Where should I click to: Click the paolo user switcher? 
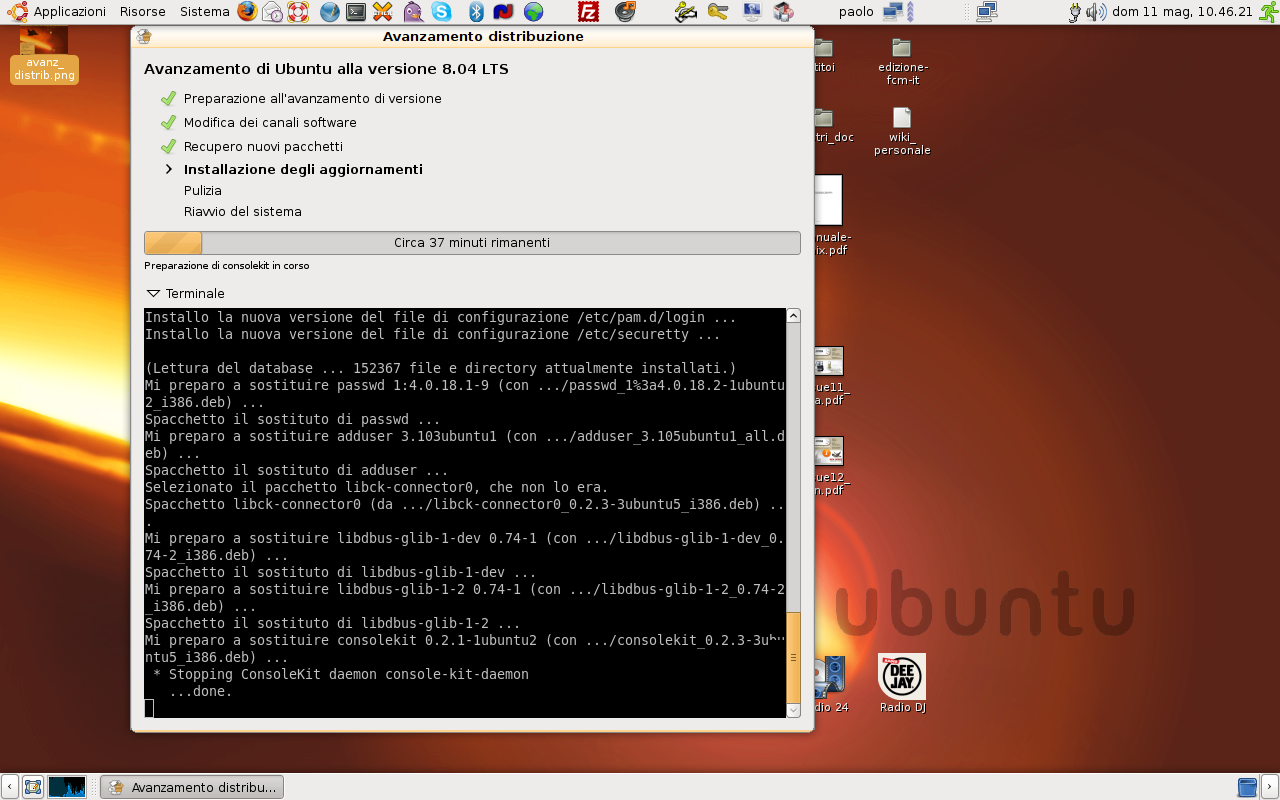(x=856, y=12)
